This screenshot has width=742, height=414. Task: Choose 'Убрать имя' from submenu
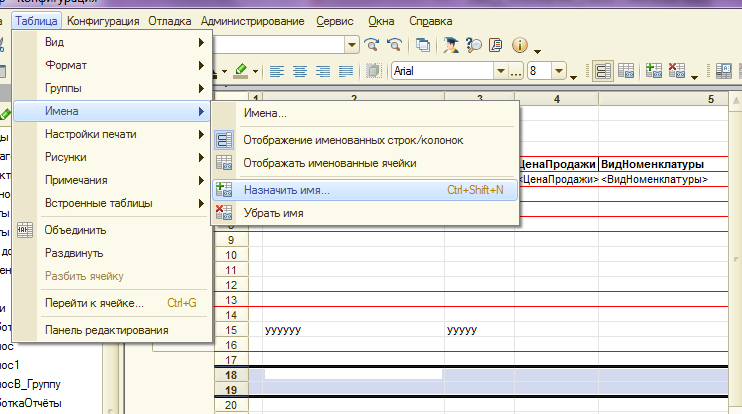click(274, 212)
